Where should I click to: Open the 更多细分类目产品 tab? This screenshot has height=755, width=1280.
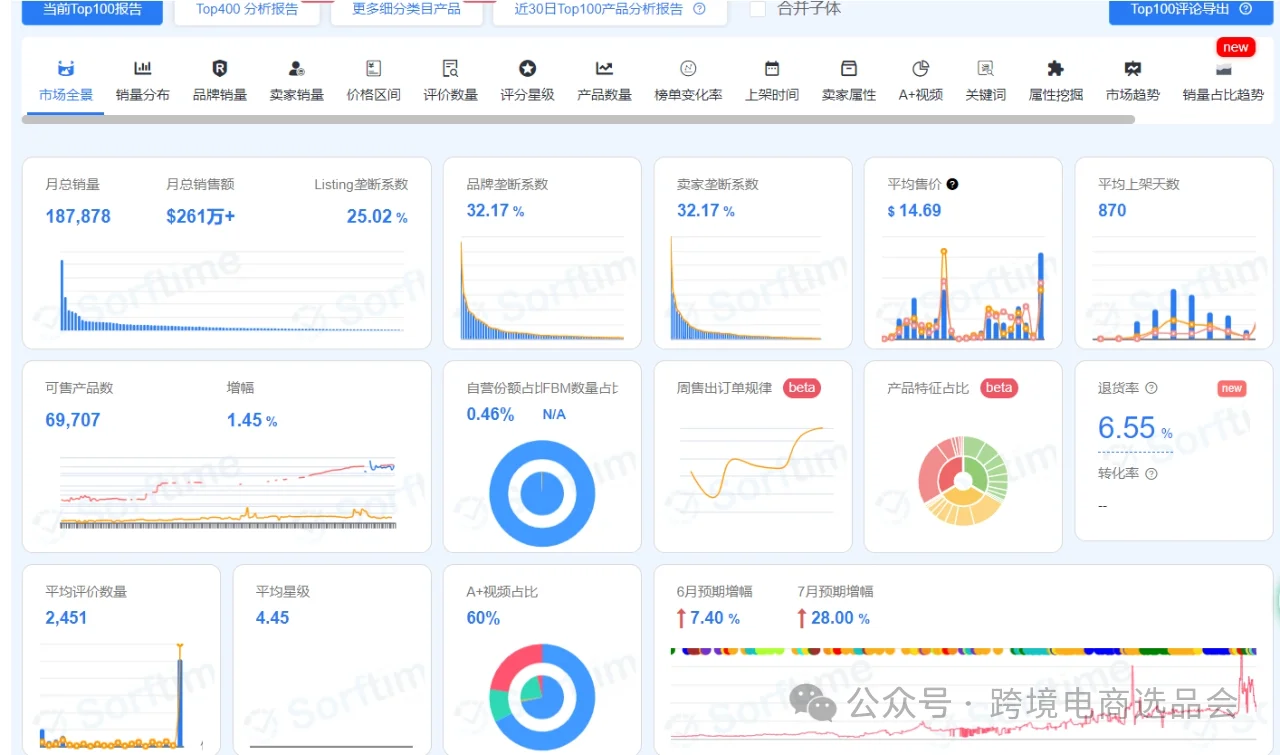coord(408,10)
